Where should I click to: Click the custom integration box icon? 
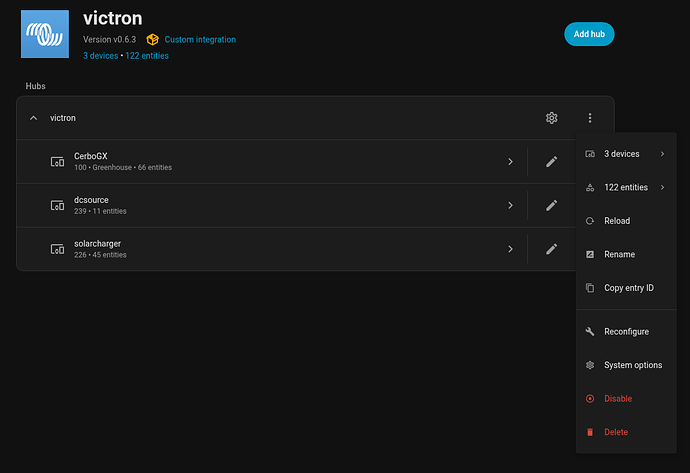click(152, 40)
